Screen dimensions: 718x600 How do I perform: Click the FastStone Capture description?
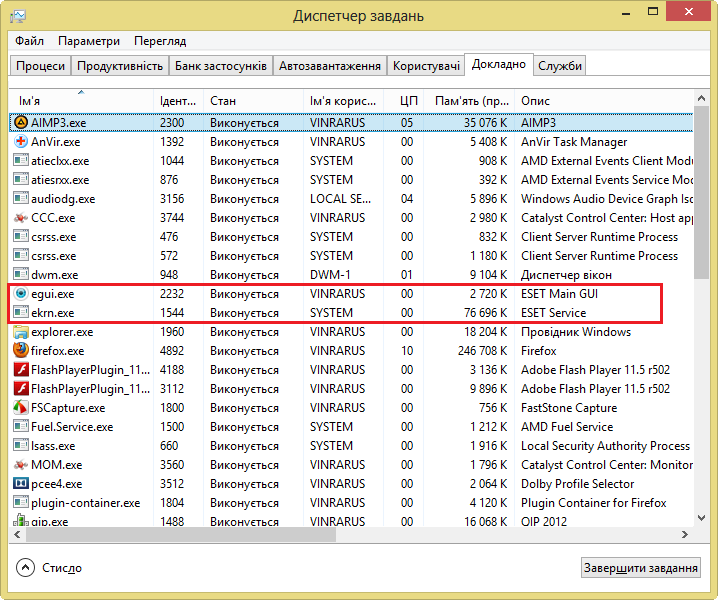(x=569, y=408)
